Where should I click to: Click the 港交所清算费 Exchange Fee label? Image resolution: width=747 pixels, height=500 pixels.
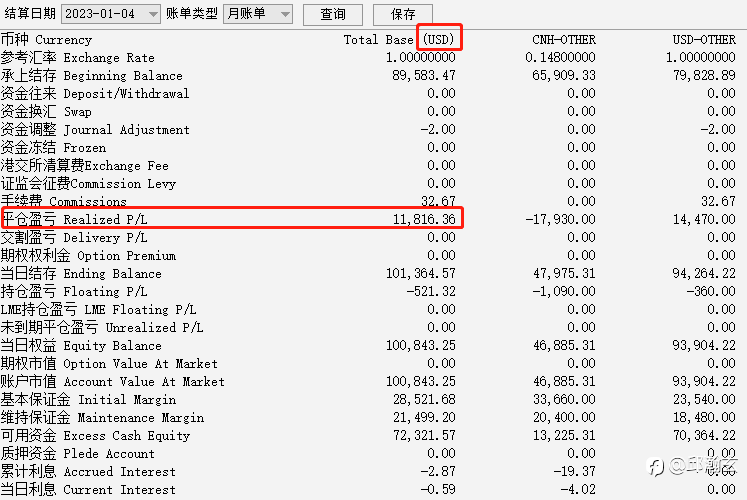click(x=85, y=165)
